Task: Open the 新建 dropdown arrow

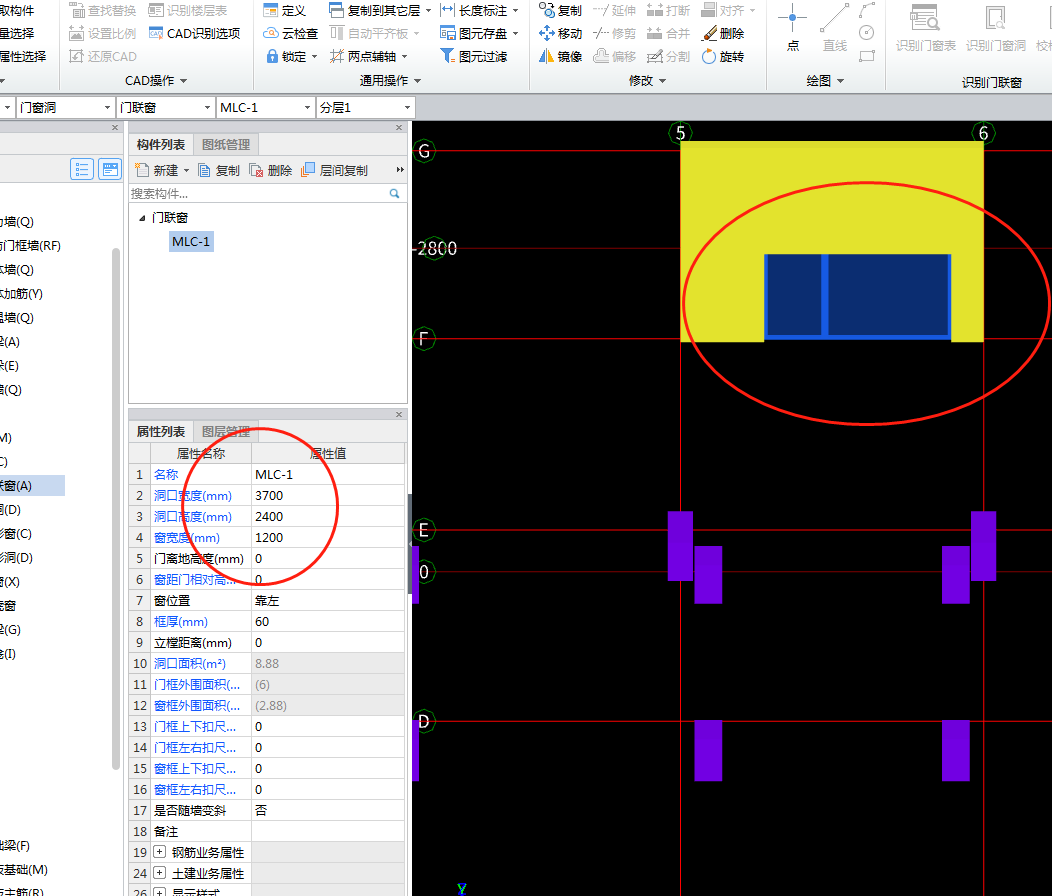Action: 187,170
